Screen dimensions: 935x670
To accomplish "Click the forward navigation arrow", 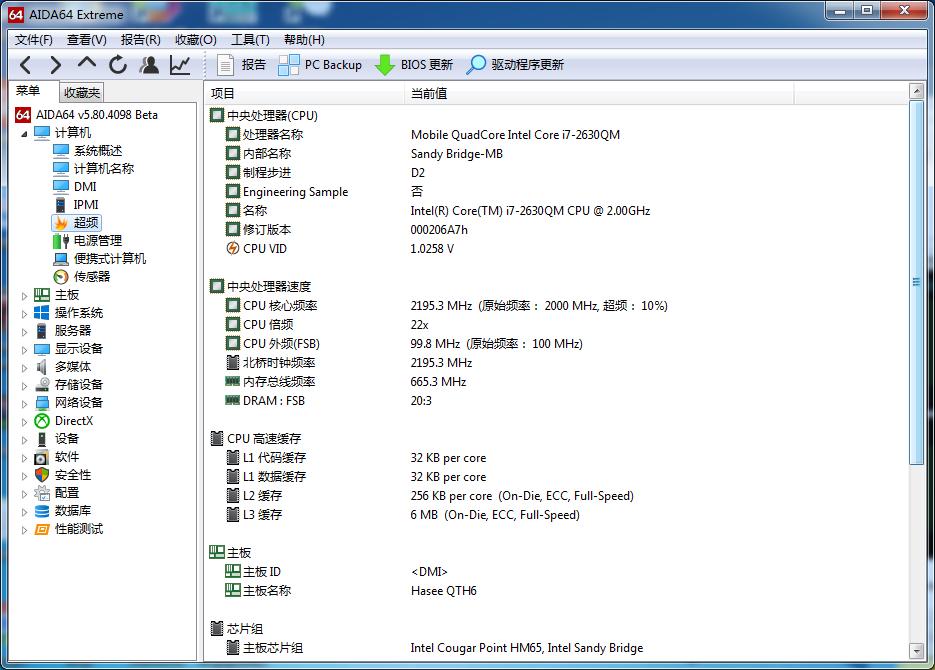I will [56, 65].
